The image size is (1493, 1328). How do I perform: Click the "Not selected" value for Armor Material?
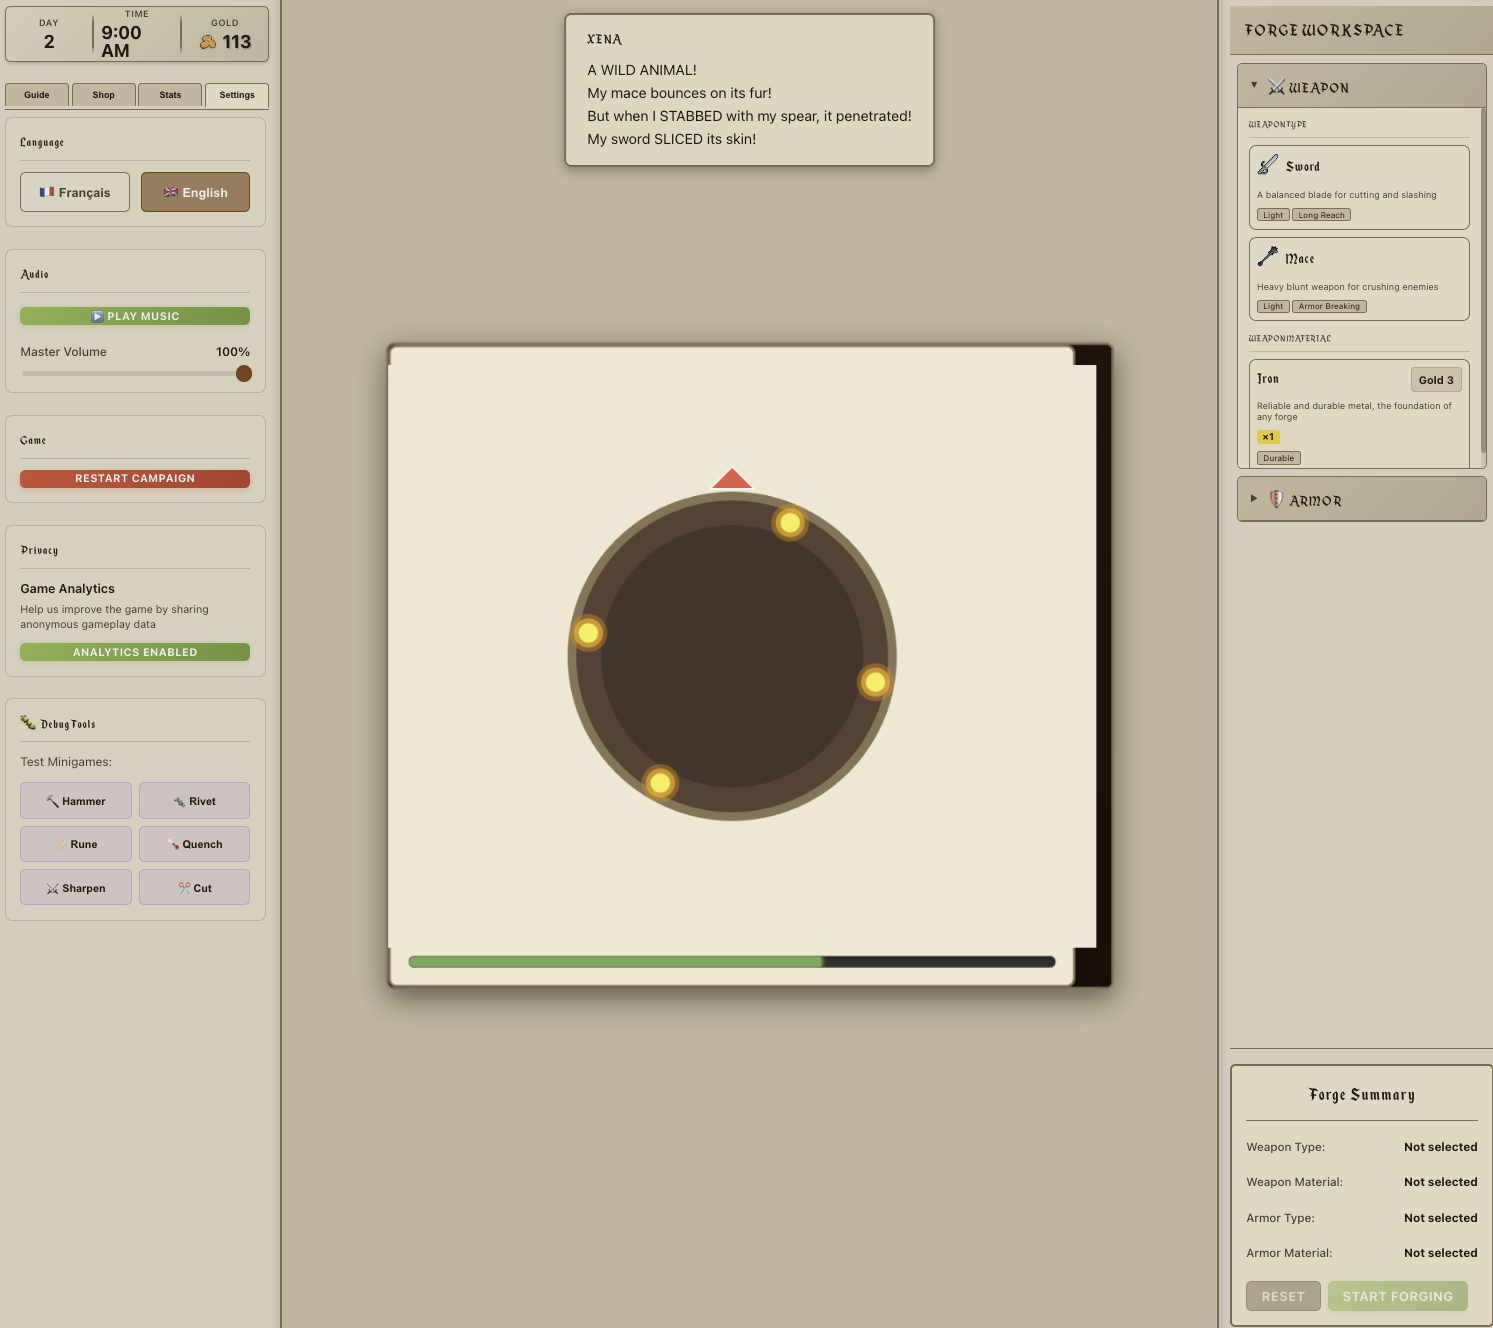(1440, 1253)
